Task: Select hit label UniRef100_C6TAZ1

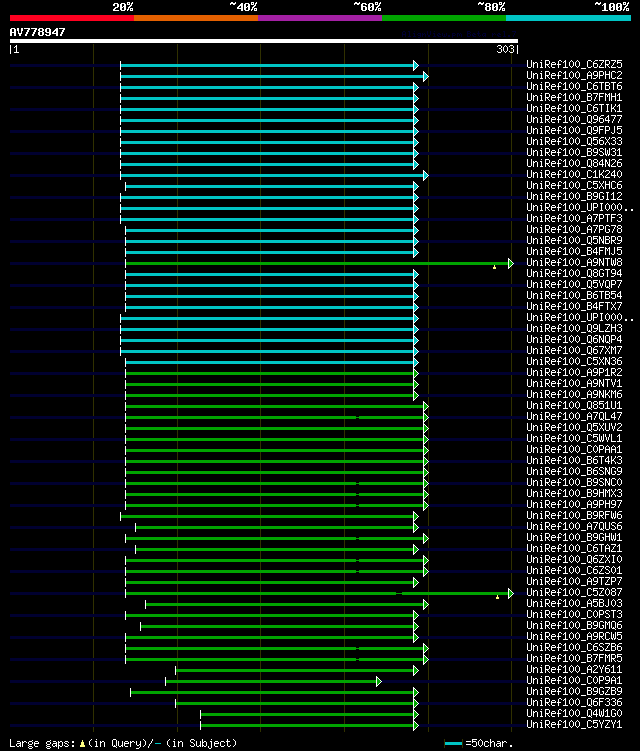Action: click(x=574, y=549)
